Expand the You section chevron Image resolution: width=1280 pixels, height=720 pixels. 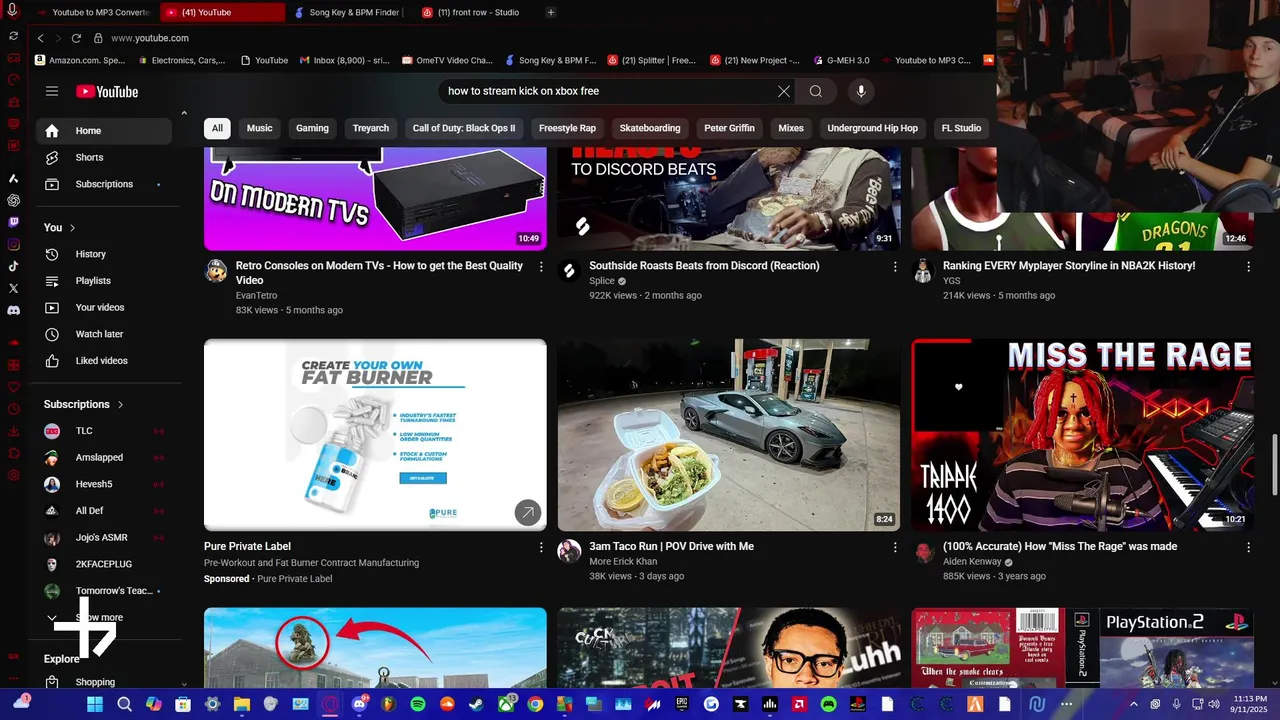pyautogui.click(x=73, y=228)
